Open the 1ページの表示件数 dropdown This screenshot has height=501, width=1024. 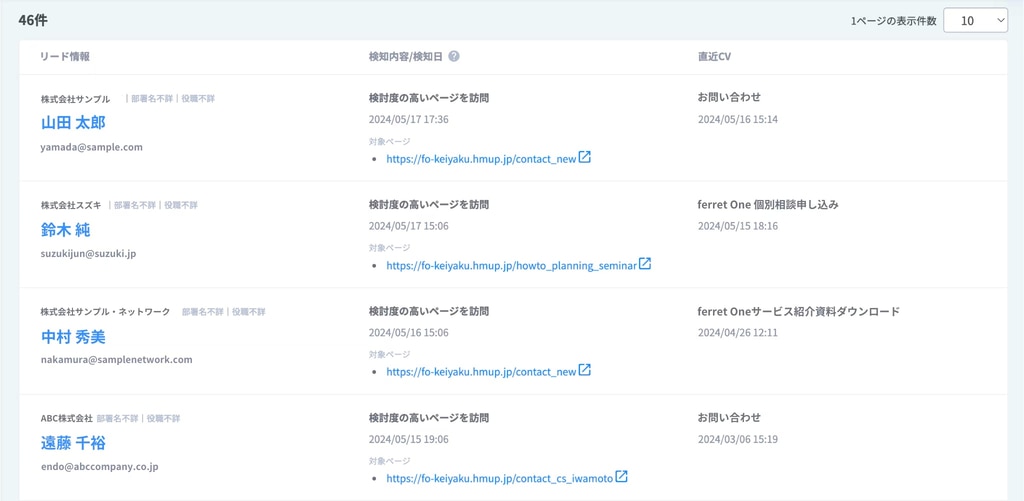(x=975, y=20)
